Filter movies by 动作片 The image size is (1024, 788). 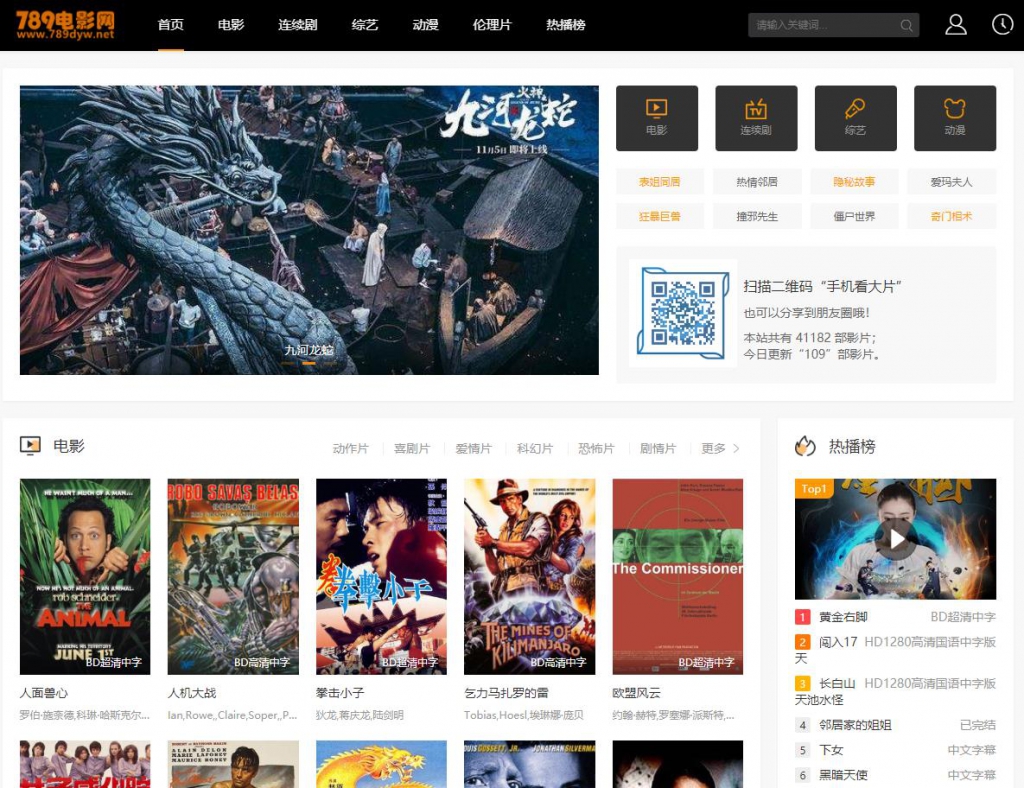(351, 449)
